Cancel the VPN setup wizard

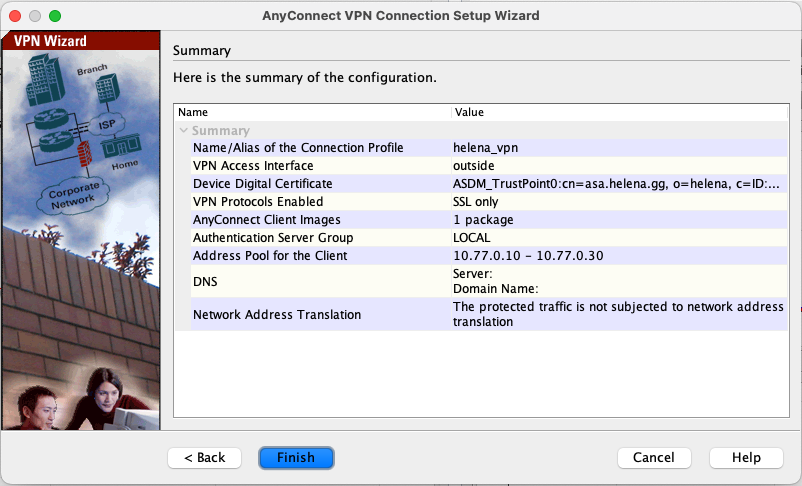click(654, 458)
